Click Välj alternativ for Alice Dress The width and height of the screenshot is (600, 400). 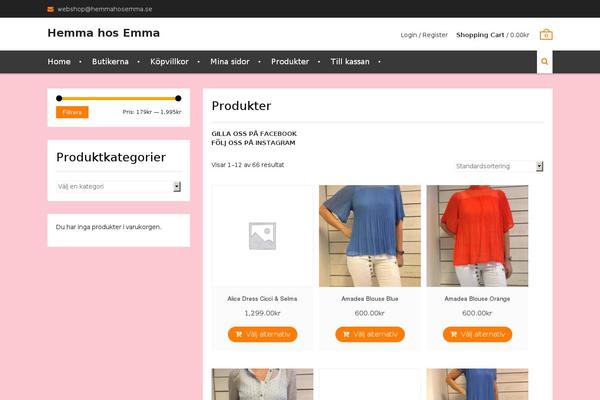262,334
